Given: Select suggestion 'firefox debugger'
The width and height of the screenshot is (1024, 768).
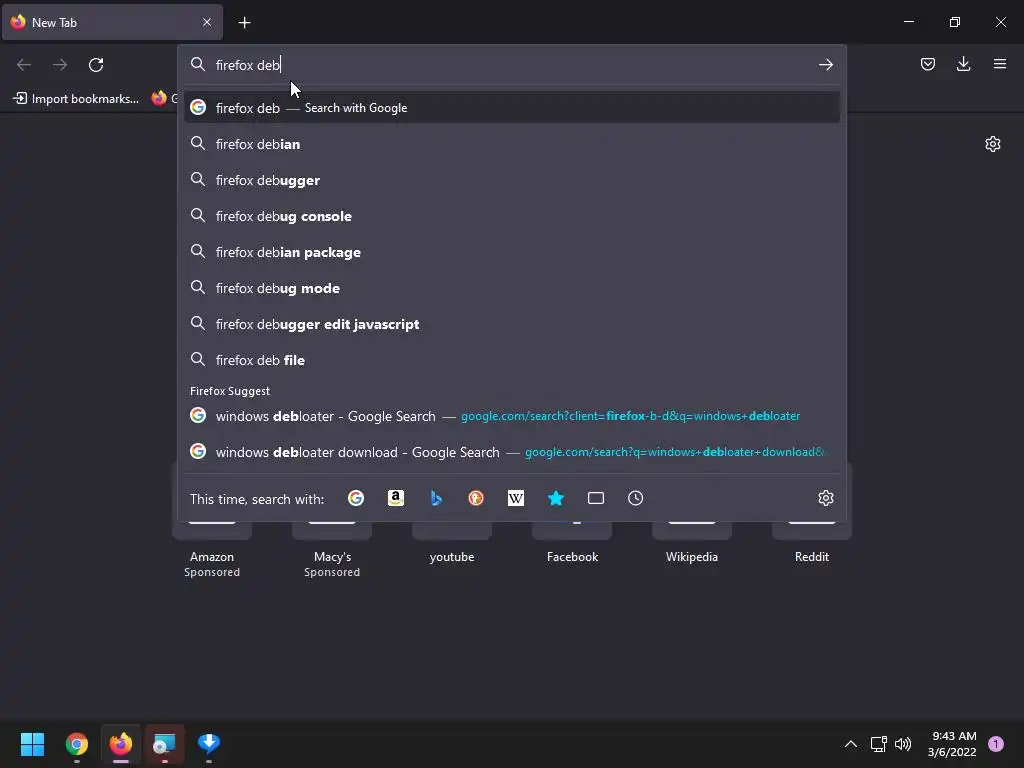Looking at the screenshot, I should (x=512, y=180).
